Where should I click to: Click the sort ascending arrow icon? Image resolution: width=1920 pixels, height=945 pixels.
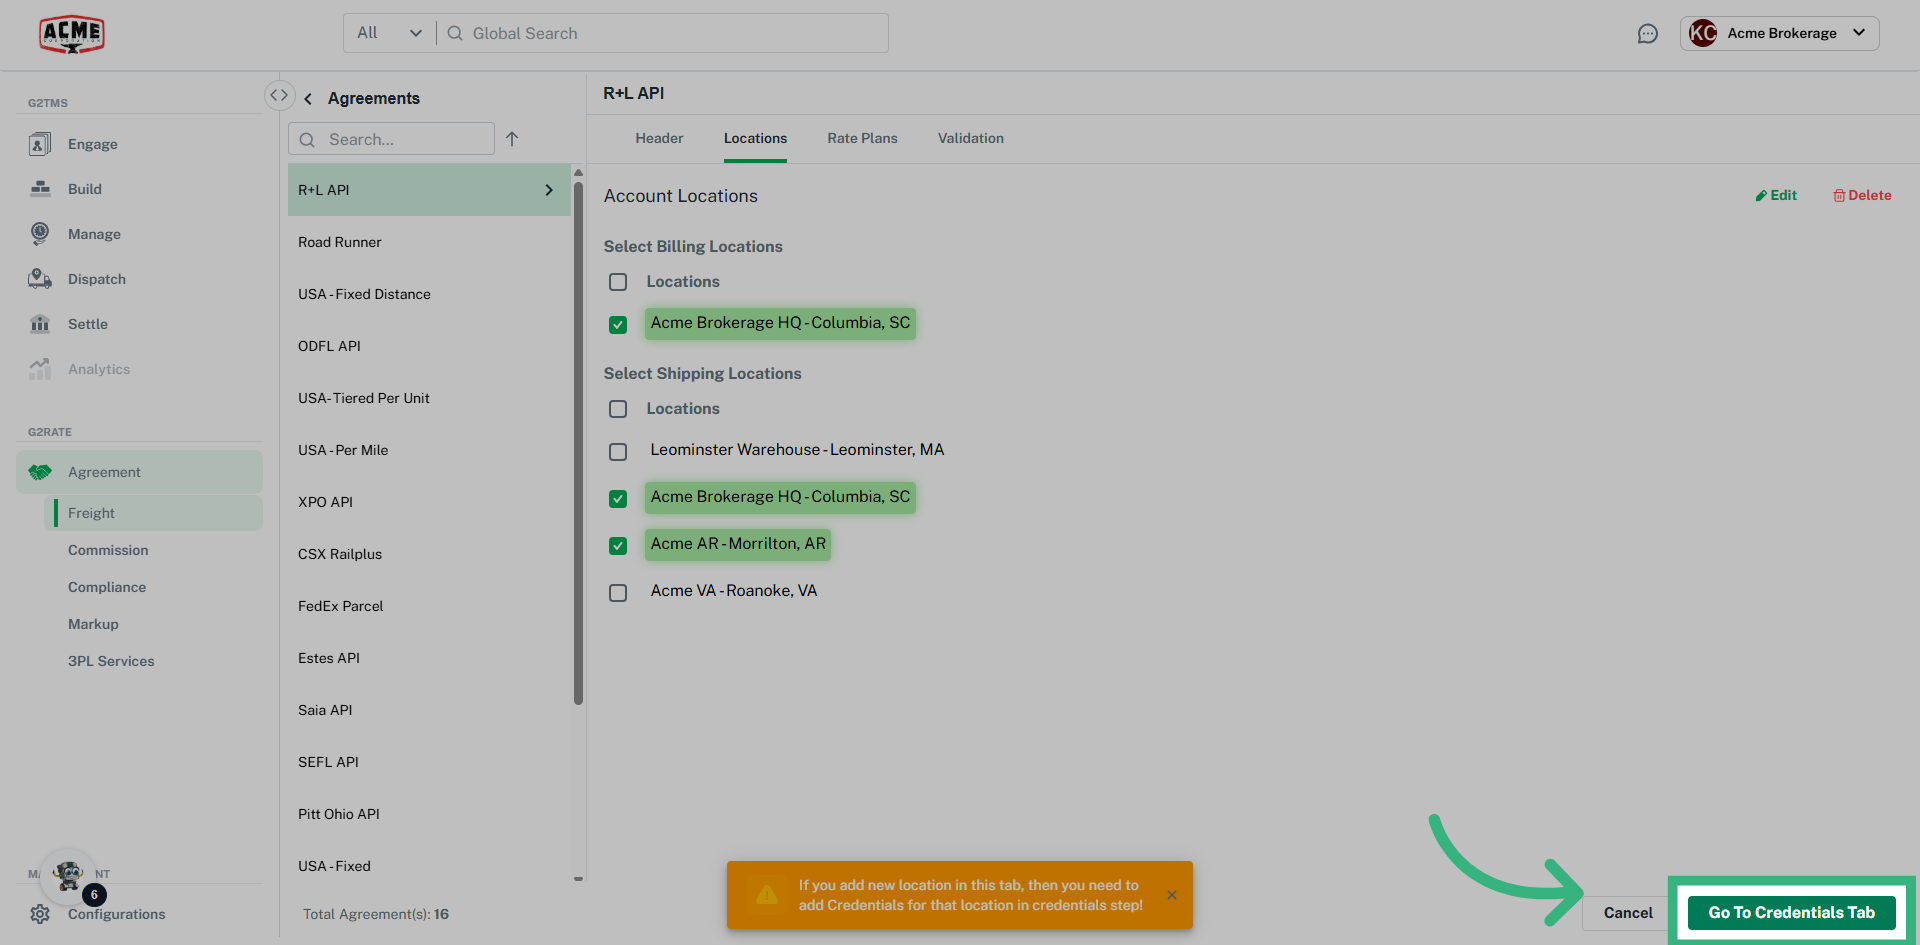tap(512, 139)
